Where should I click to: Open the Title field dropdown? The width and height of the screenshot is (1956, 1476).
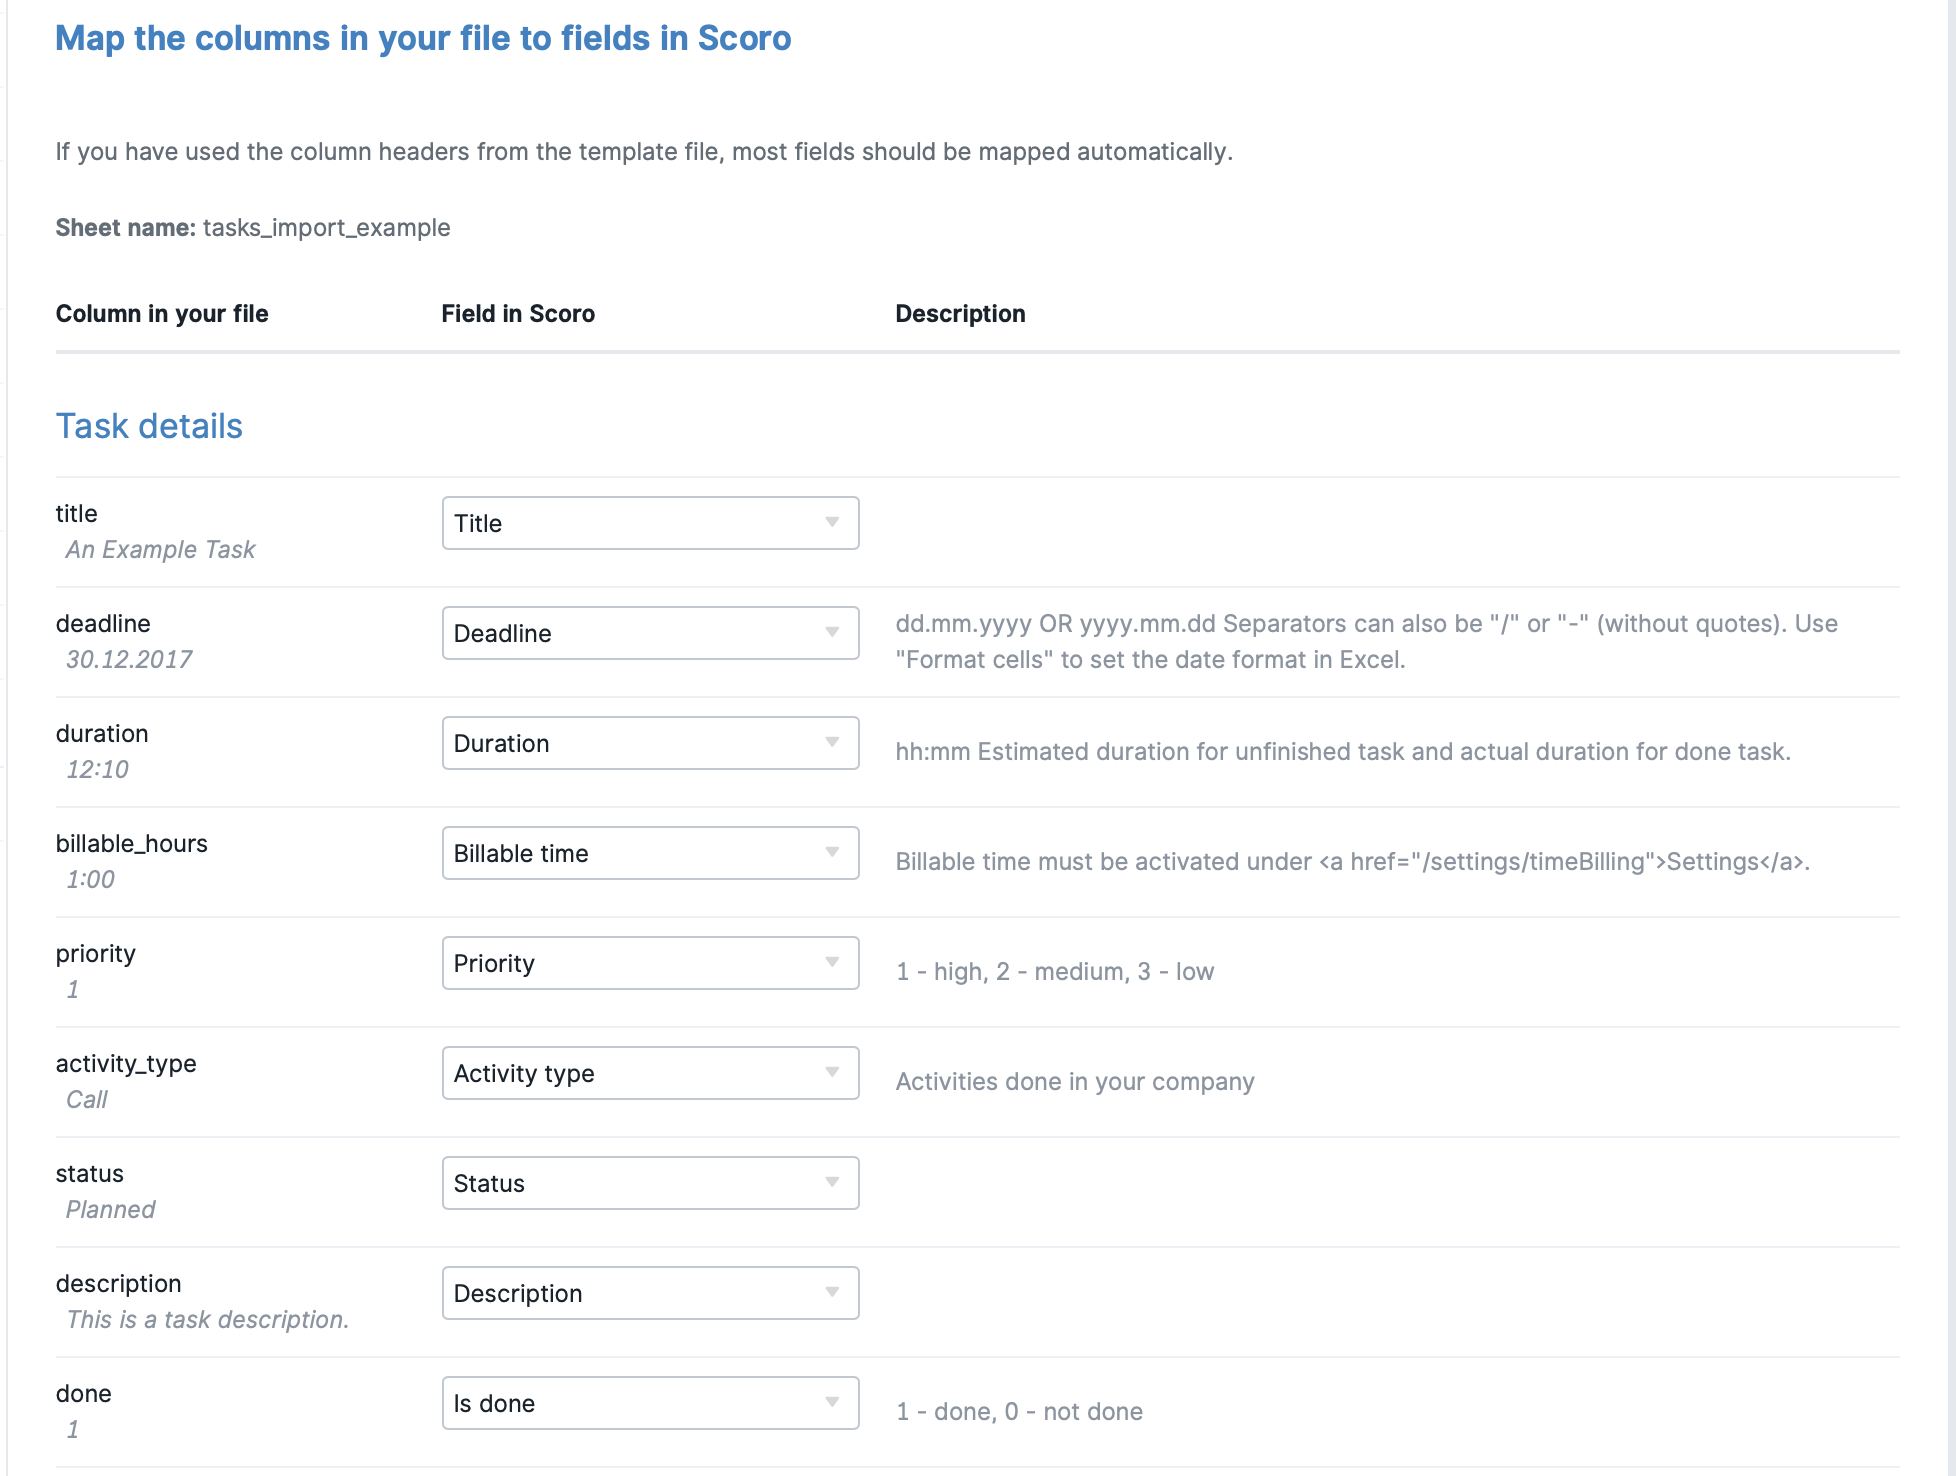pos(650,523)
